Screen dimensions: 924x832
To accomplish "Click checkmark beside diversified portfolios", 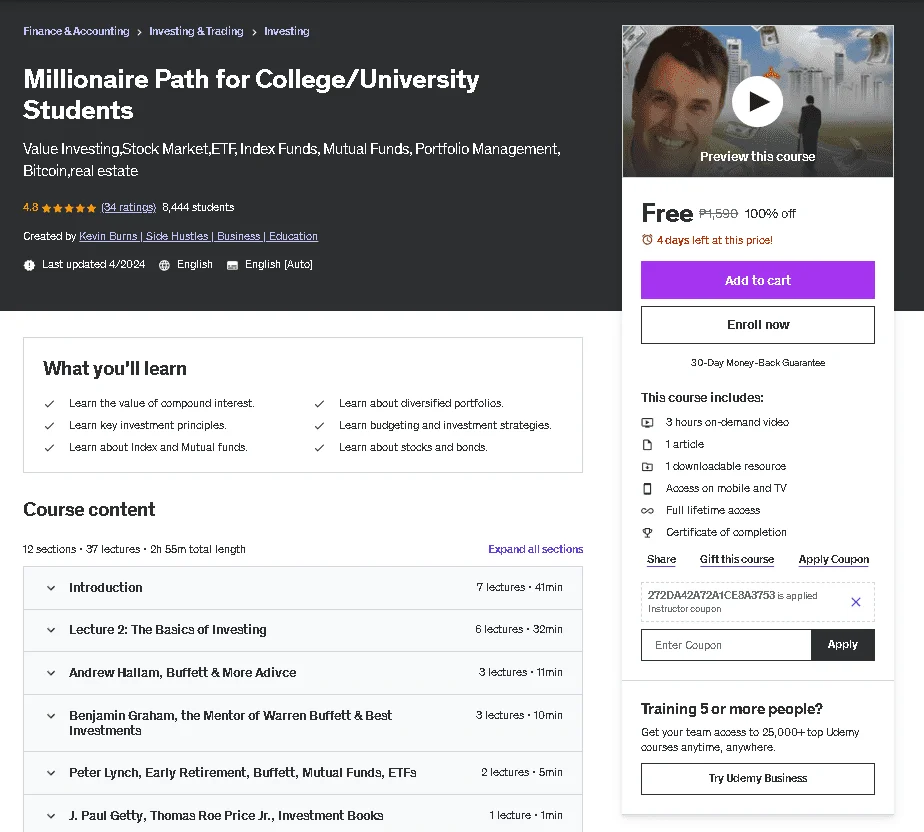I will point(319,404).
